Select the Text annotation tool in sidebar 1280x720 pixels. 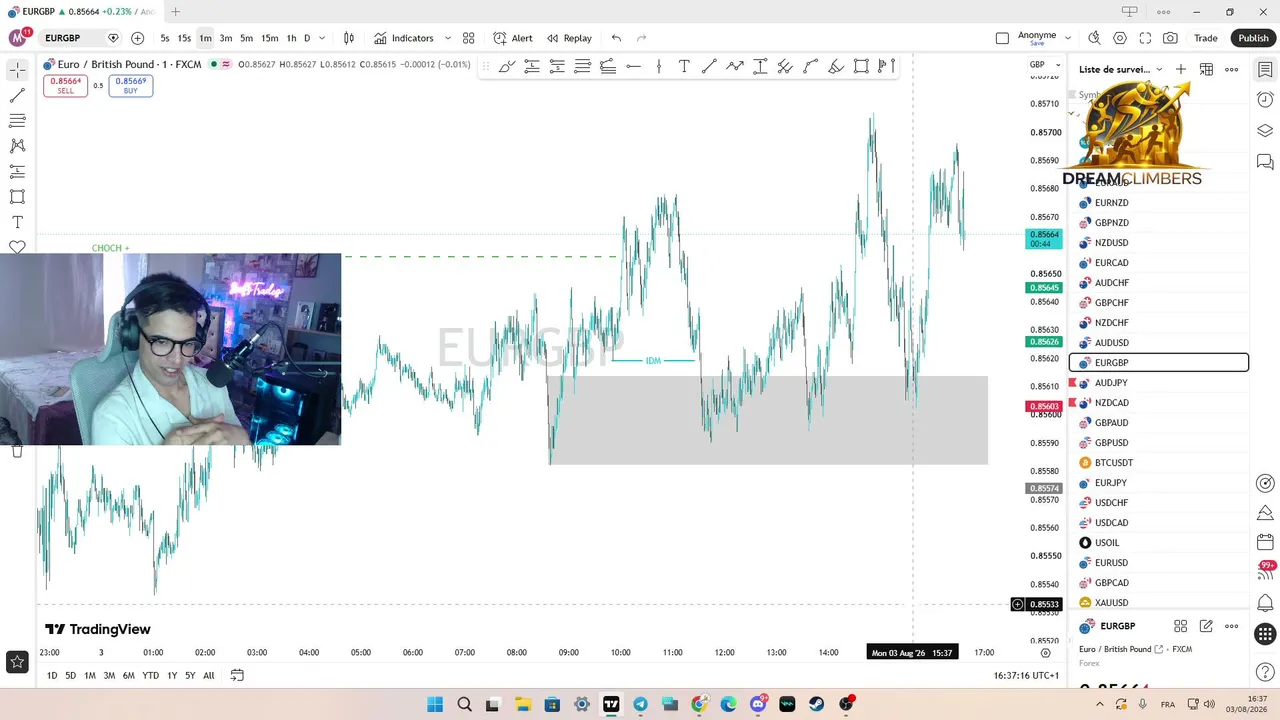tap(17, 222)
